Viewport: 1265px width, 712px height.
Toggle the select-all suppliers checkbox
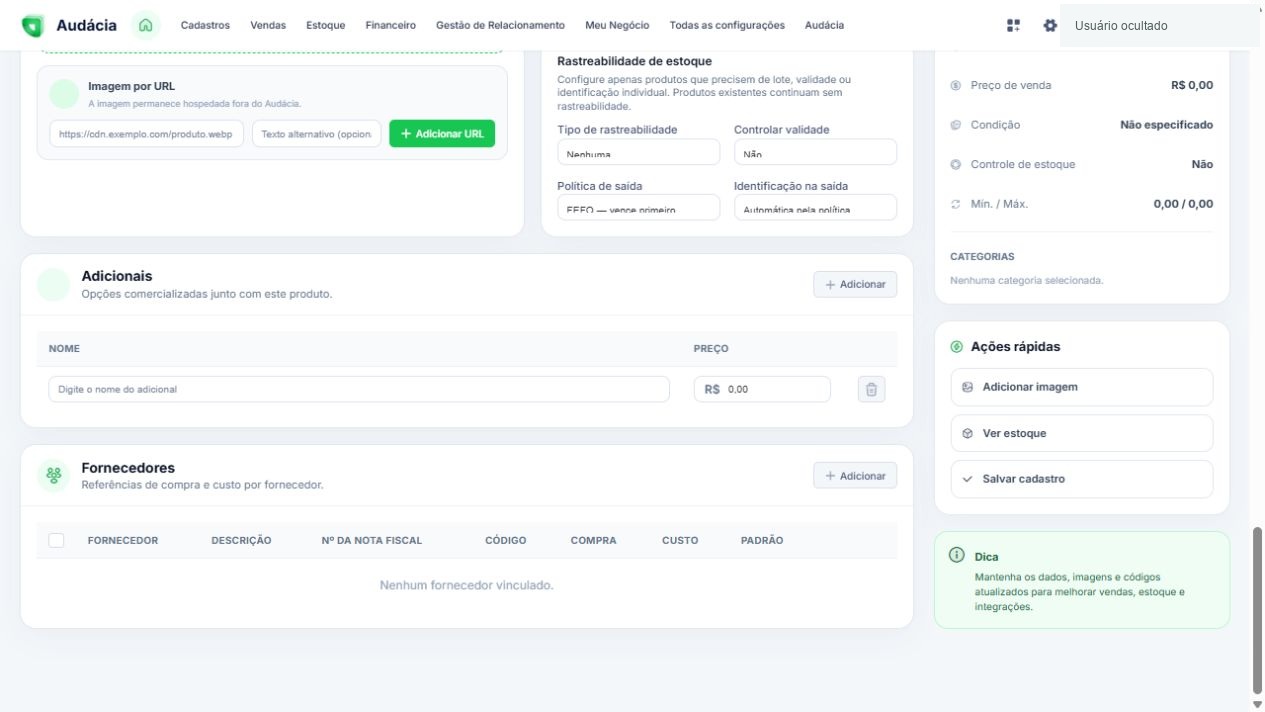[x=56, y=540]
